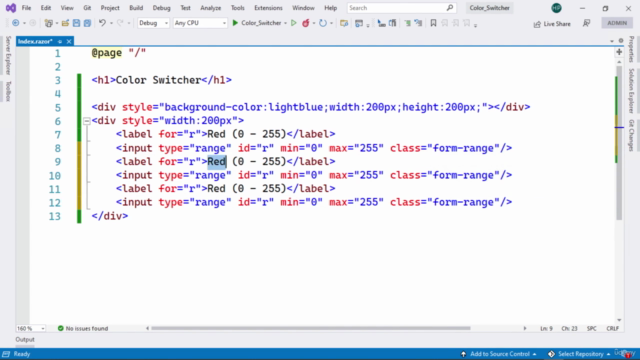Start Without Debugging outline play icon
The height and width of the screenshot is (360, 640).
click(x=293, y=23)
